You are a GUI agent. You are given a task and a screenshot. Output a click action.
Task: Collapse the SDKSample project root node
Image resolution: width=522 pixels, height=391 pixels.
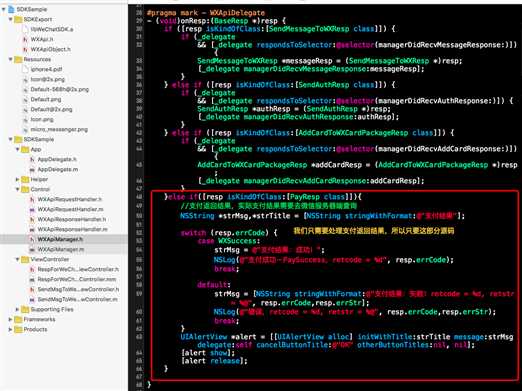(4, 9)
